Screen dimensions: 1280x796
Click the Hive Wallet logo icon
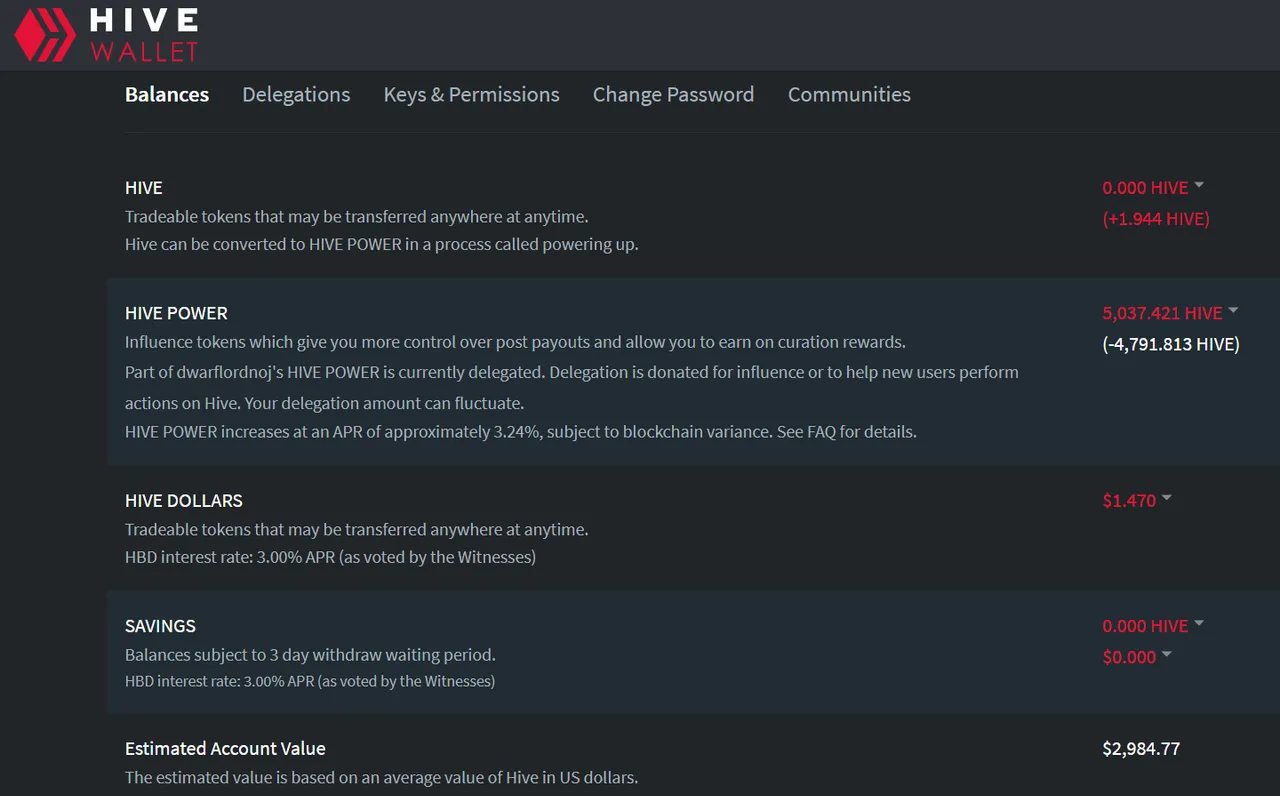[x=44, y=34]
